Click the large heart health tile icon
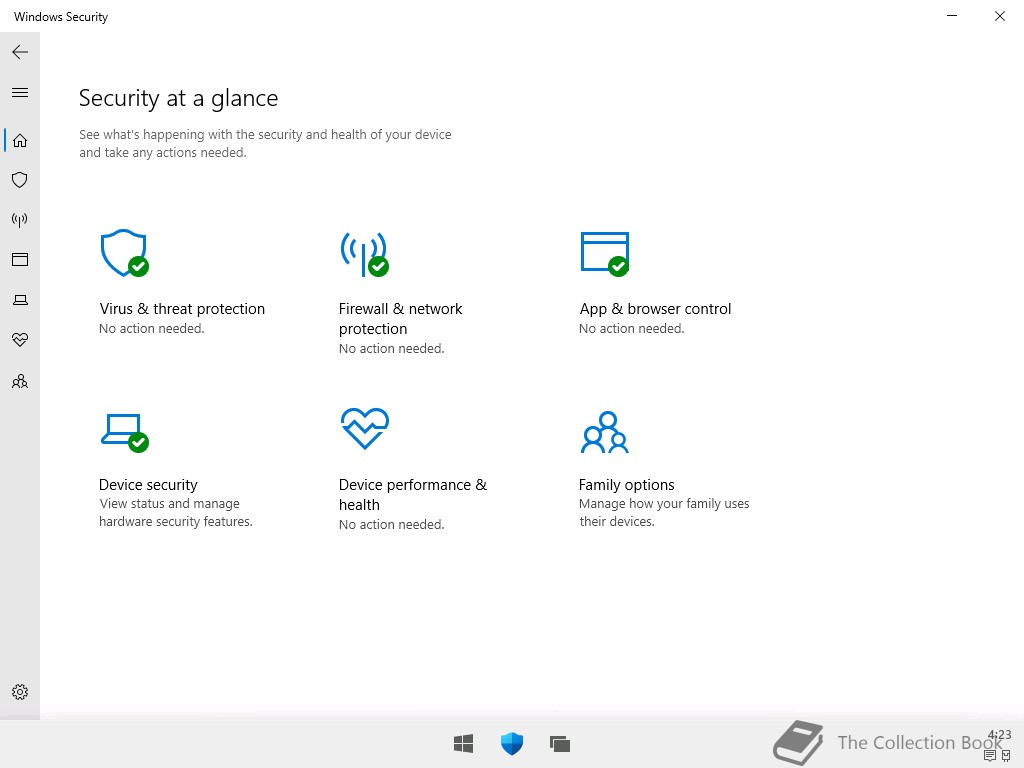Image resolution: width=1024 pixels, height=768 pixels. click(x=364, y=429)
